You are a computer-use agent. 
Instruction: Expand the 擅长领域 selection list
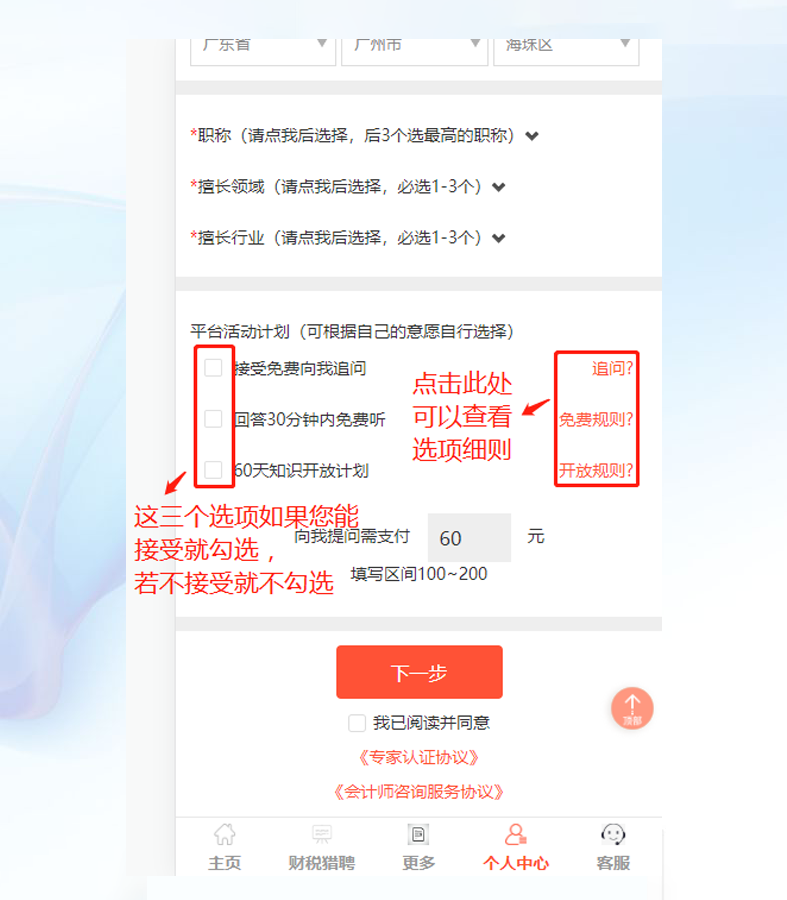tap(499, 187)
